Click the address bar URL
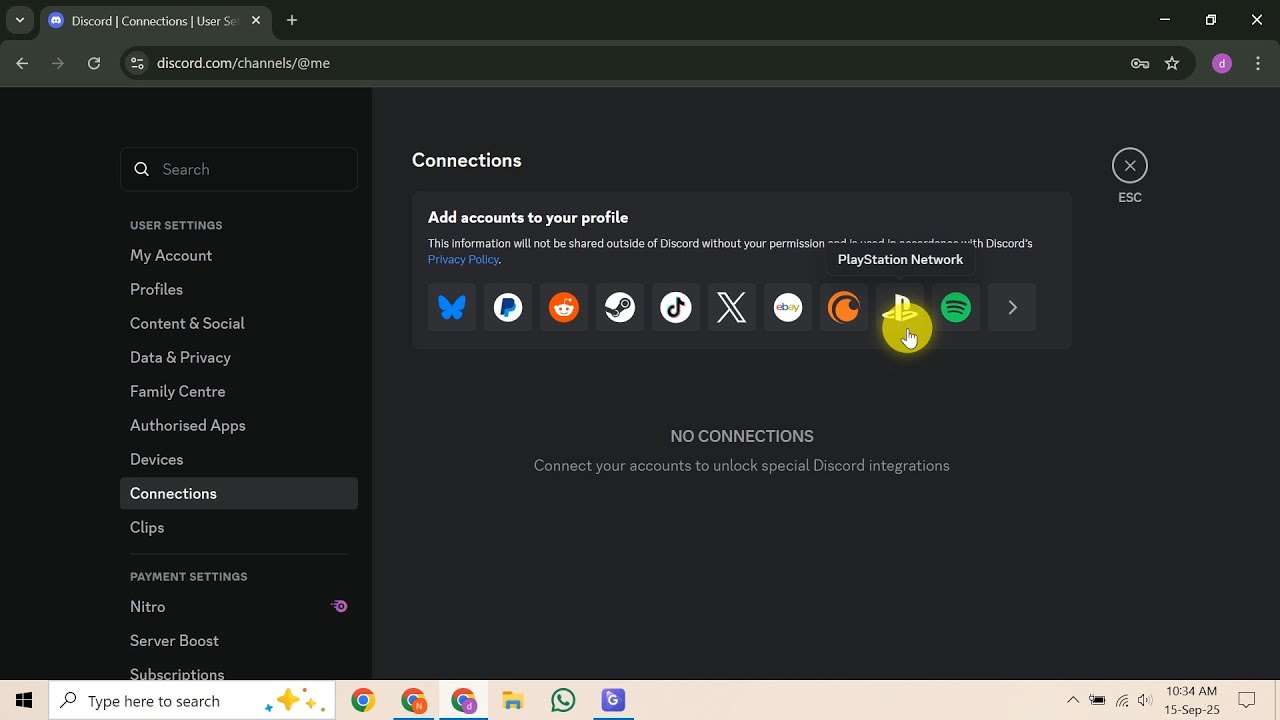 [243, 63]
